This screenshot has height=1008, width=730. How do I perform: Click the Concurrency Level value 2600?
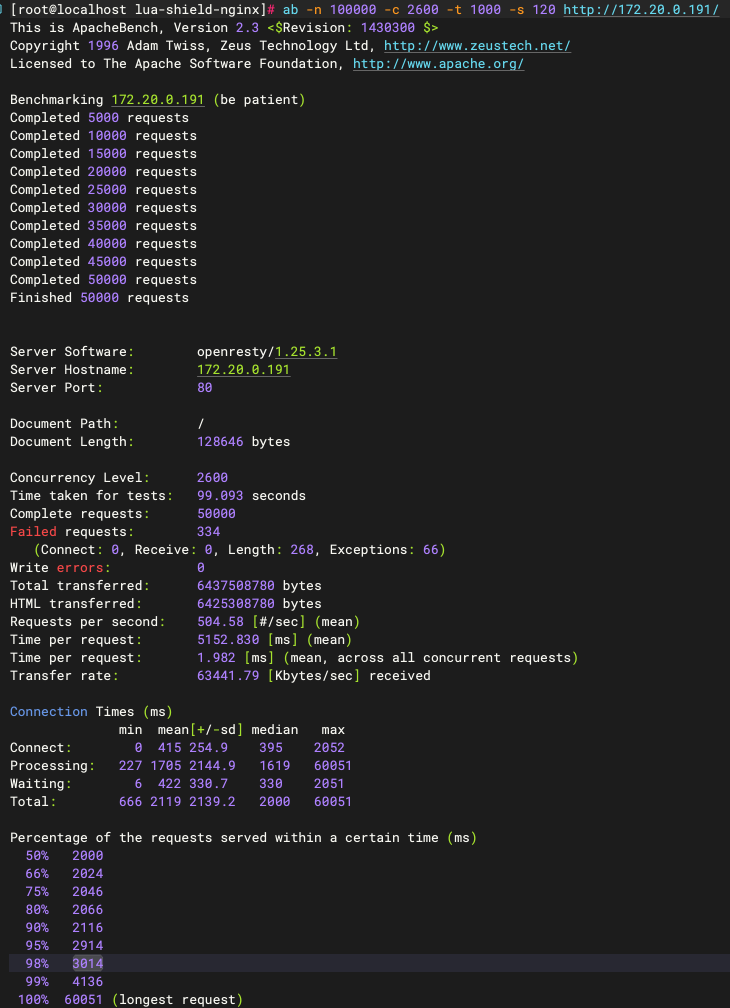pyautogui.click(x=212, y=478)
